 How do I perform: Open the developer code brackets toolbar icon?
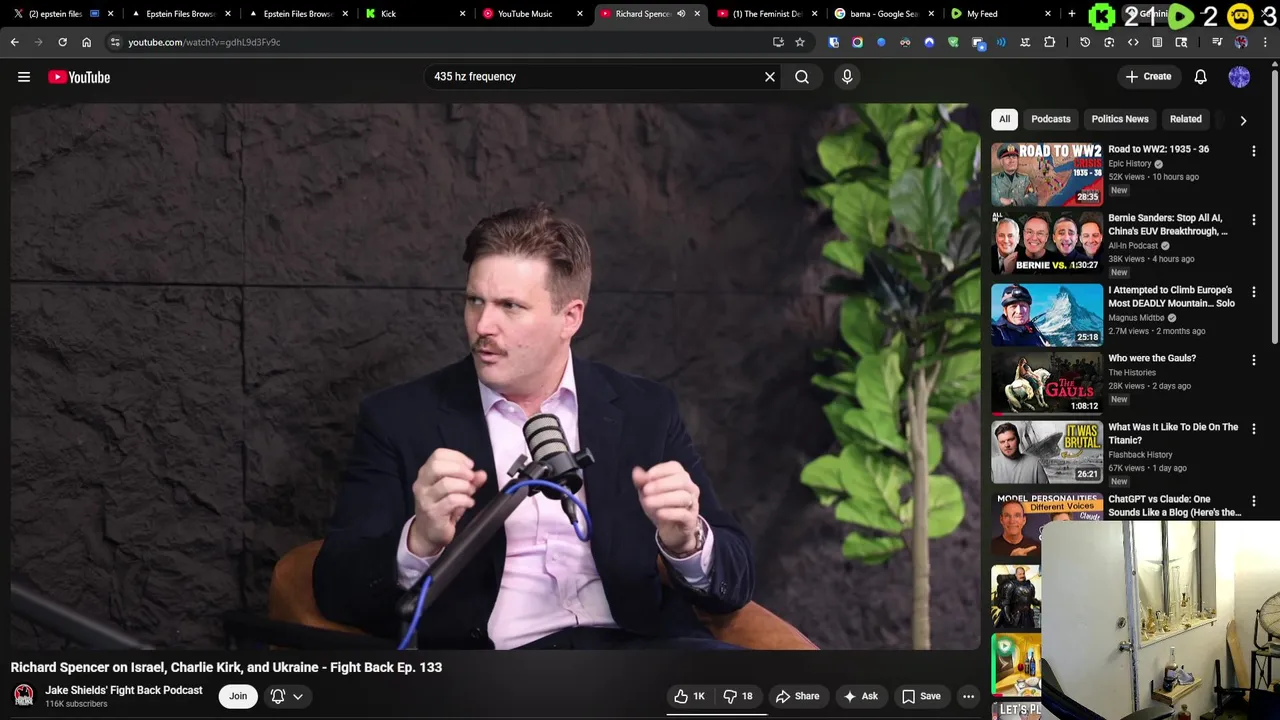tap(1133, 42)
